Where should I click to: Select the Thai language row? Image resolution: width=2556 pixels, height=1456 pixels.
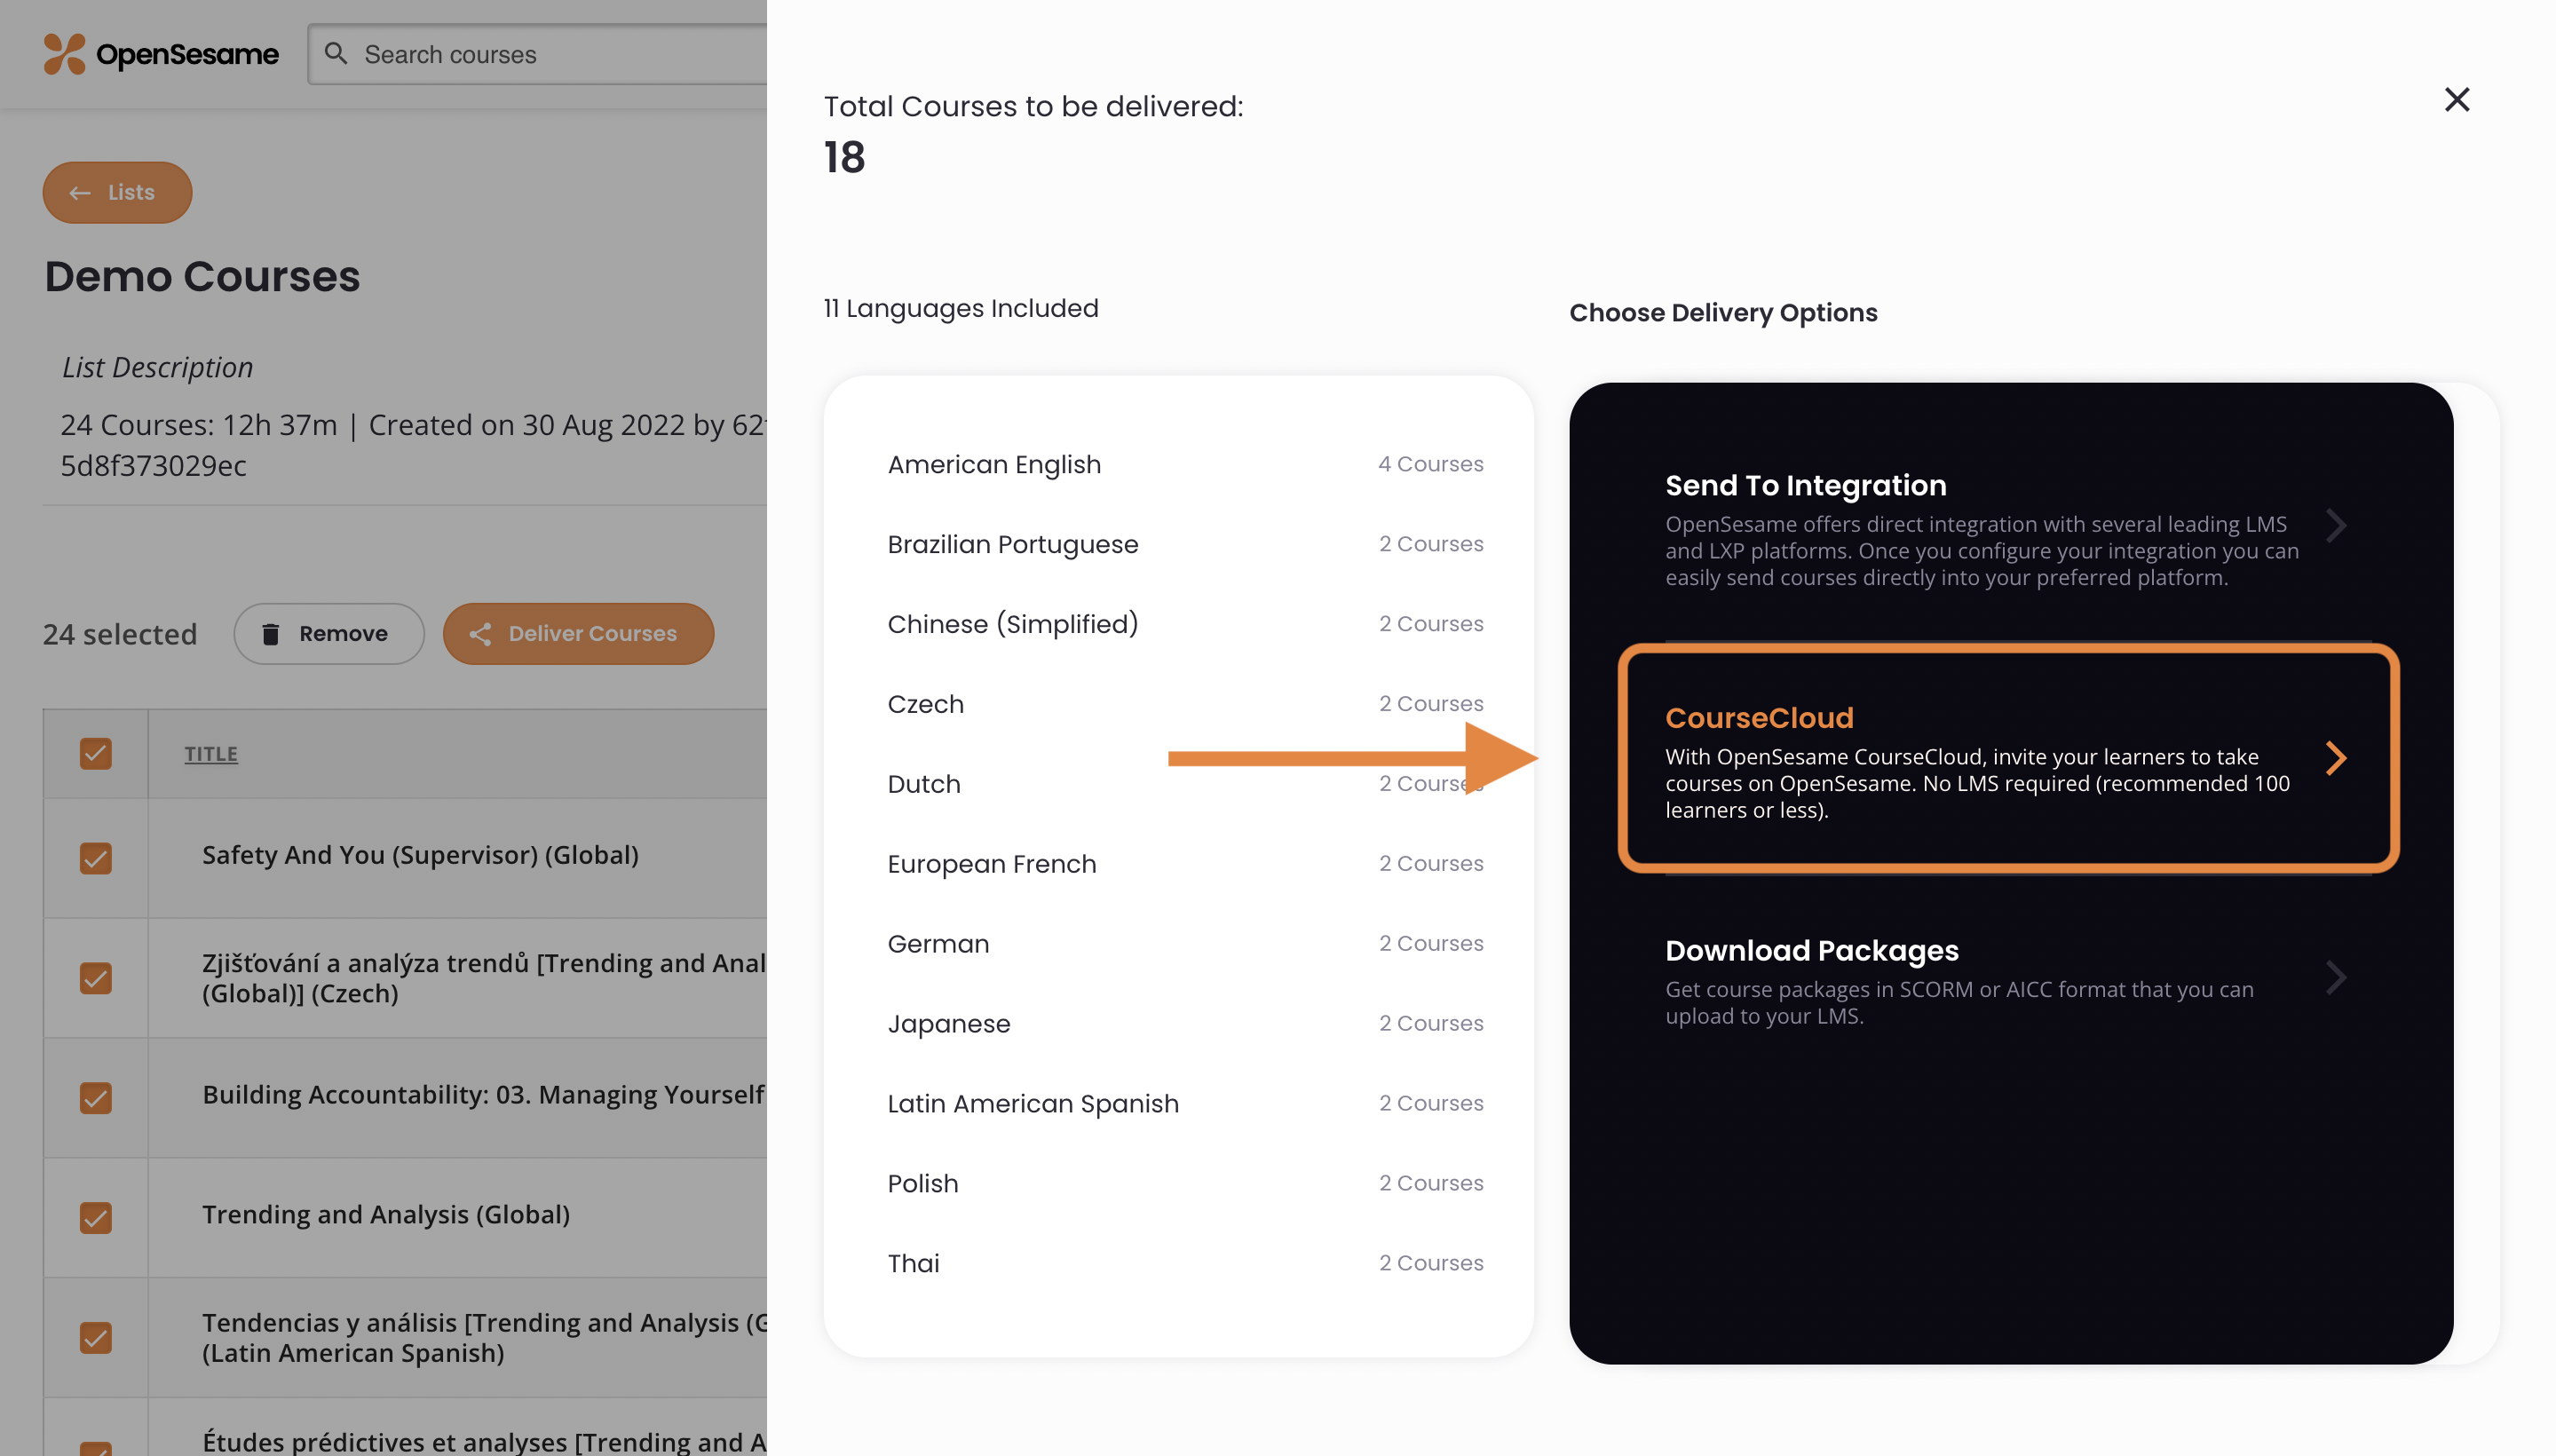[1185, 1264]
